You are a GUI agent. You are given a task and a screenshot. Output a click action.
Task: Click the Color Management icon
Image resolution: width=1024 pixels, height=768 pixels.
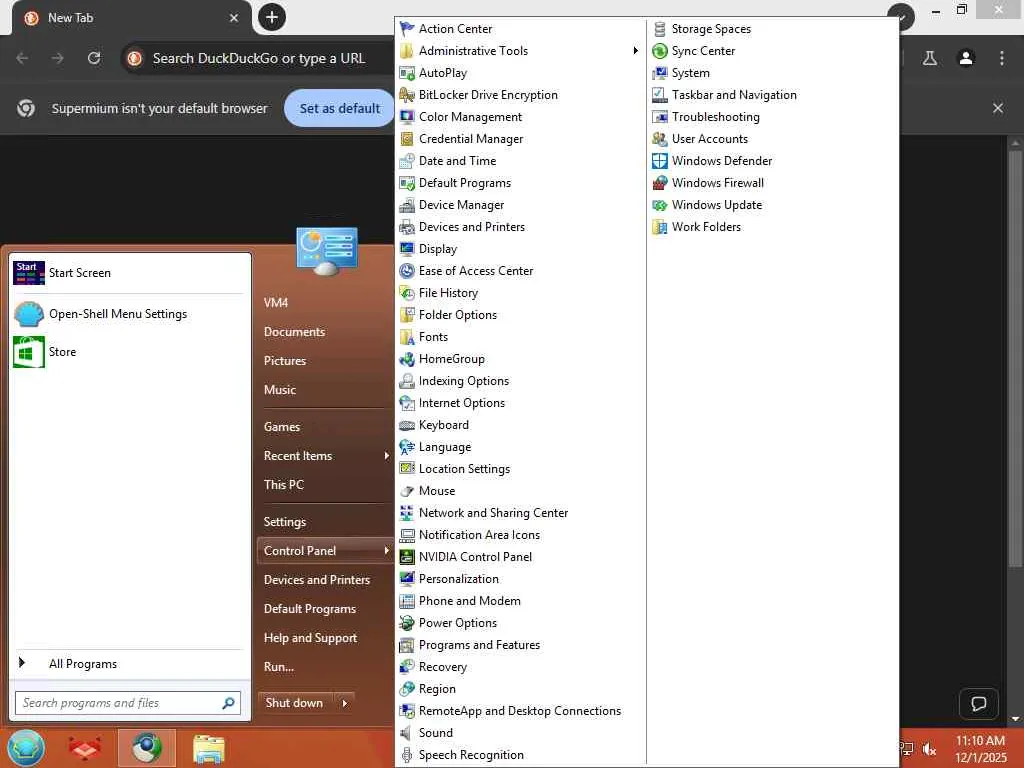[407, 117]
